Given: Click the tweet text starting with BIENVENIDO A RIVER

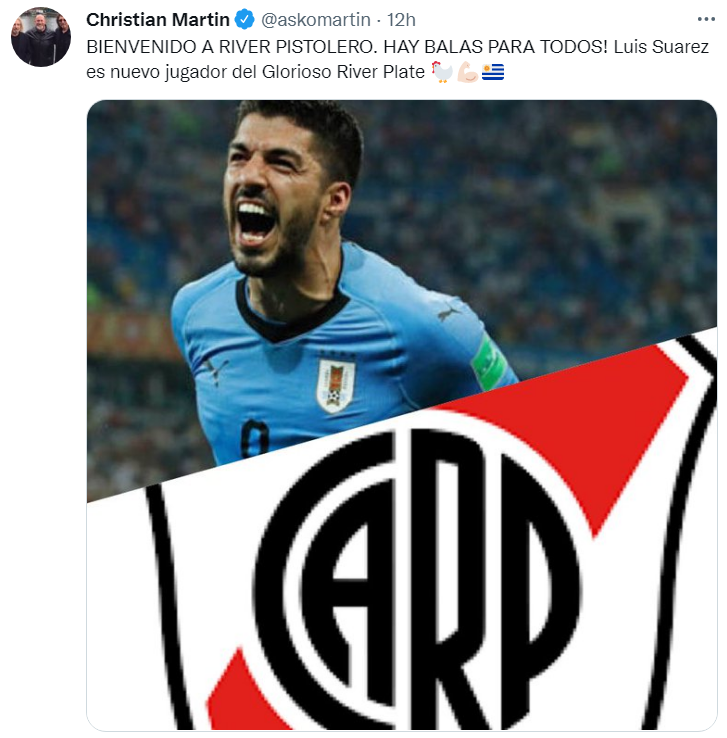Looking at the screenshot, I should click(x=398, y=59).
